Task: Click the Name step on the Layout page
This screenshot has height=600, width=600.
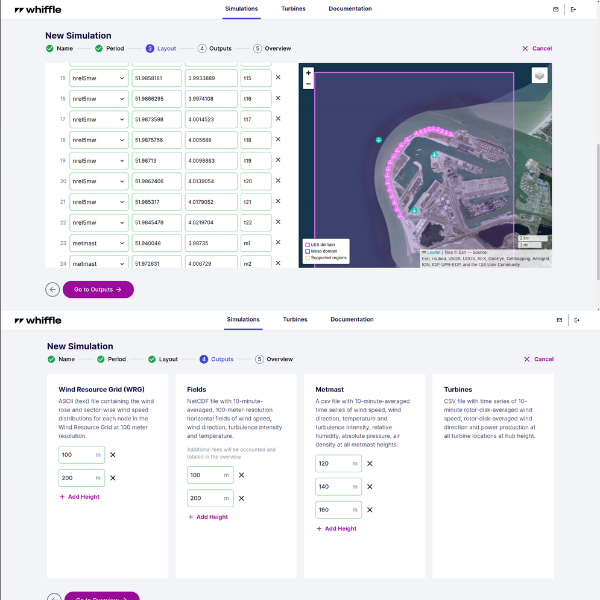Action: pyautogui.click(x=60, y=49)
